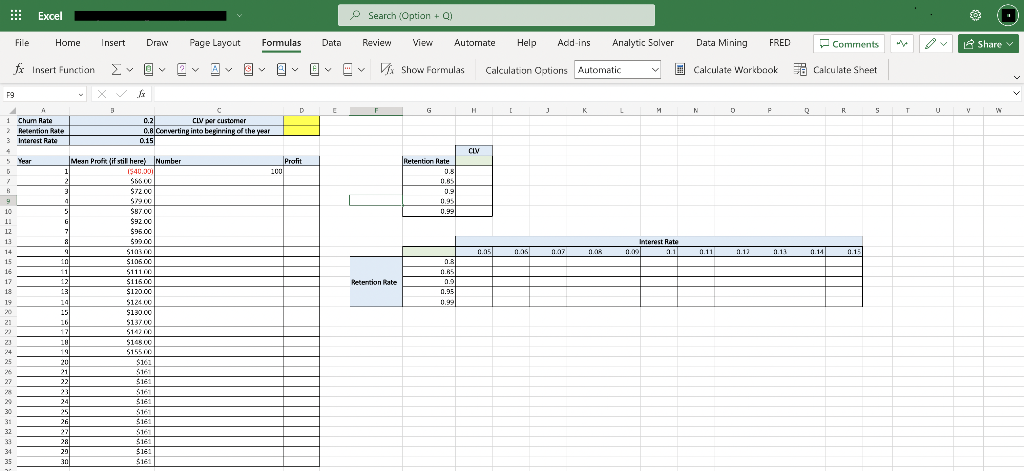Viewport: 1024px width, 471px height.
Task: Switch to the Data Mining tab
Action: pos(722,42)
